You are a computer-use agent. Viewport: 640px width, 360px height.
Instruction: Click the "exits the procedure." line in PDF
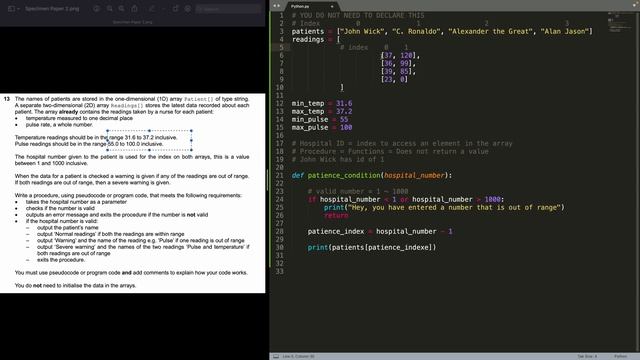coord(61,260)
